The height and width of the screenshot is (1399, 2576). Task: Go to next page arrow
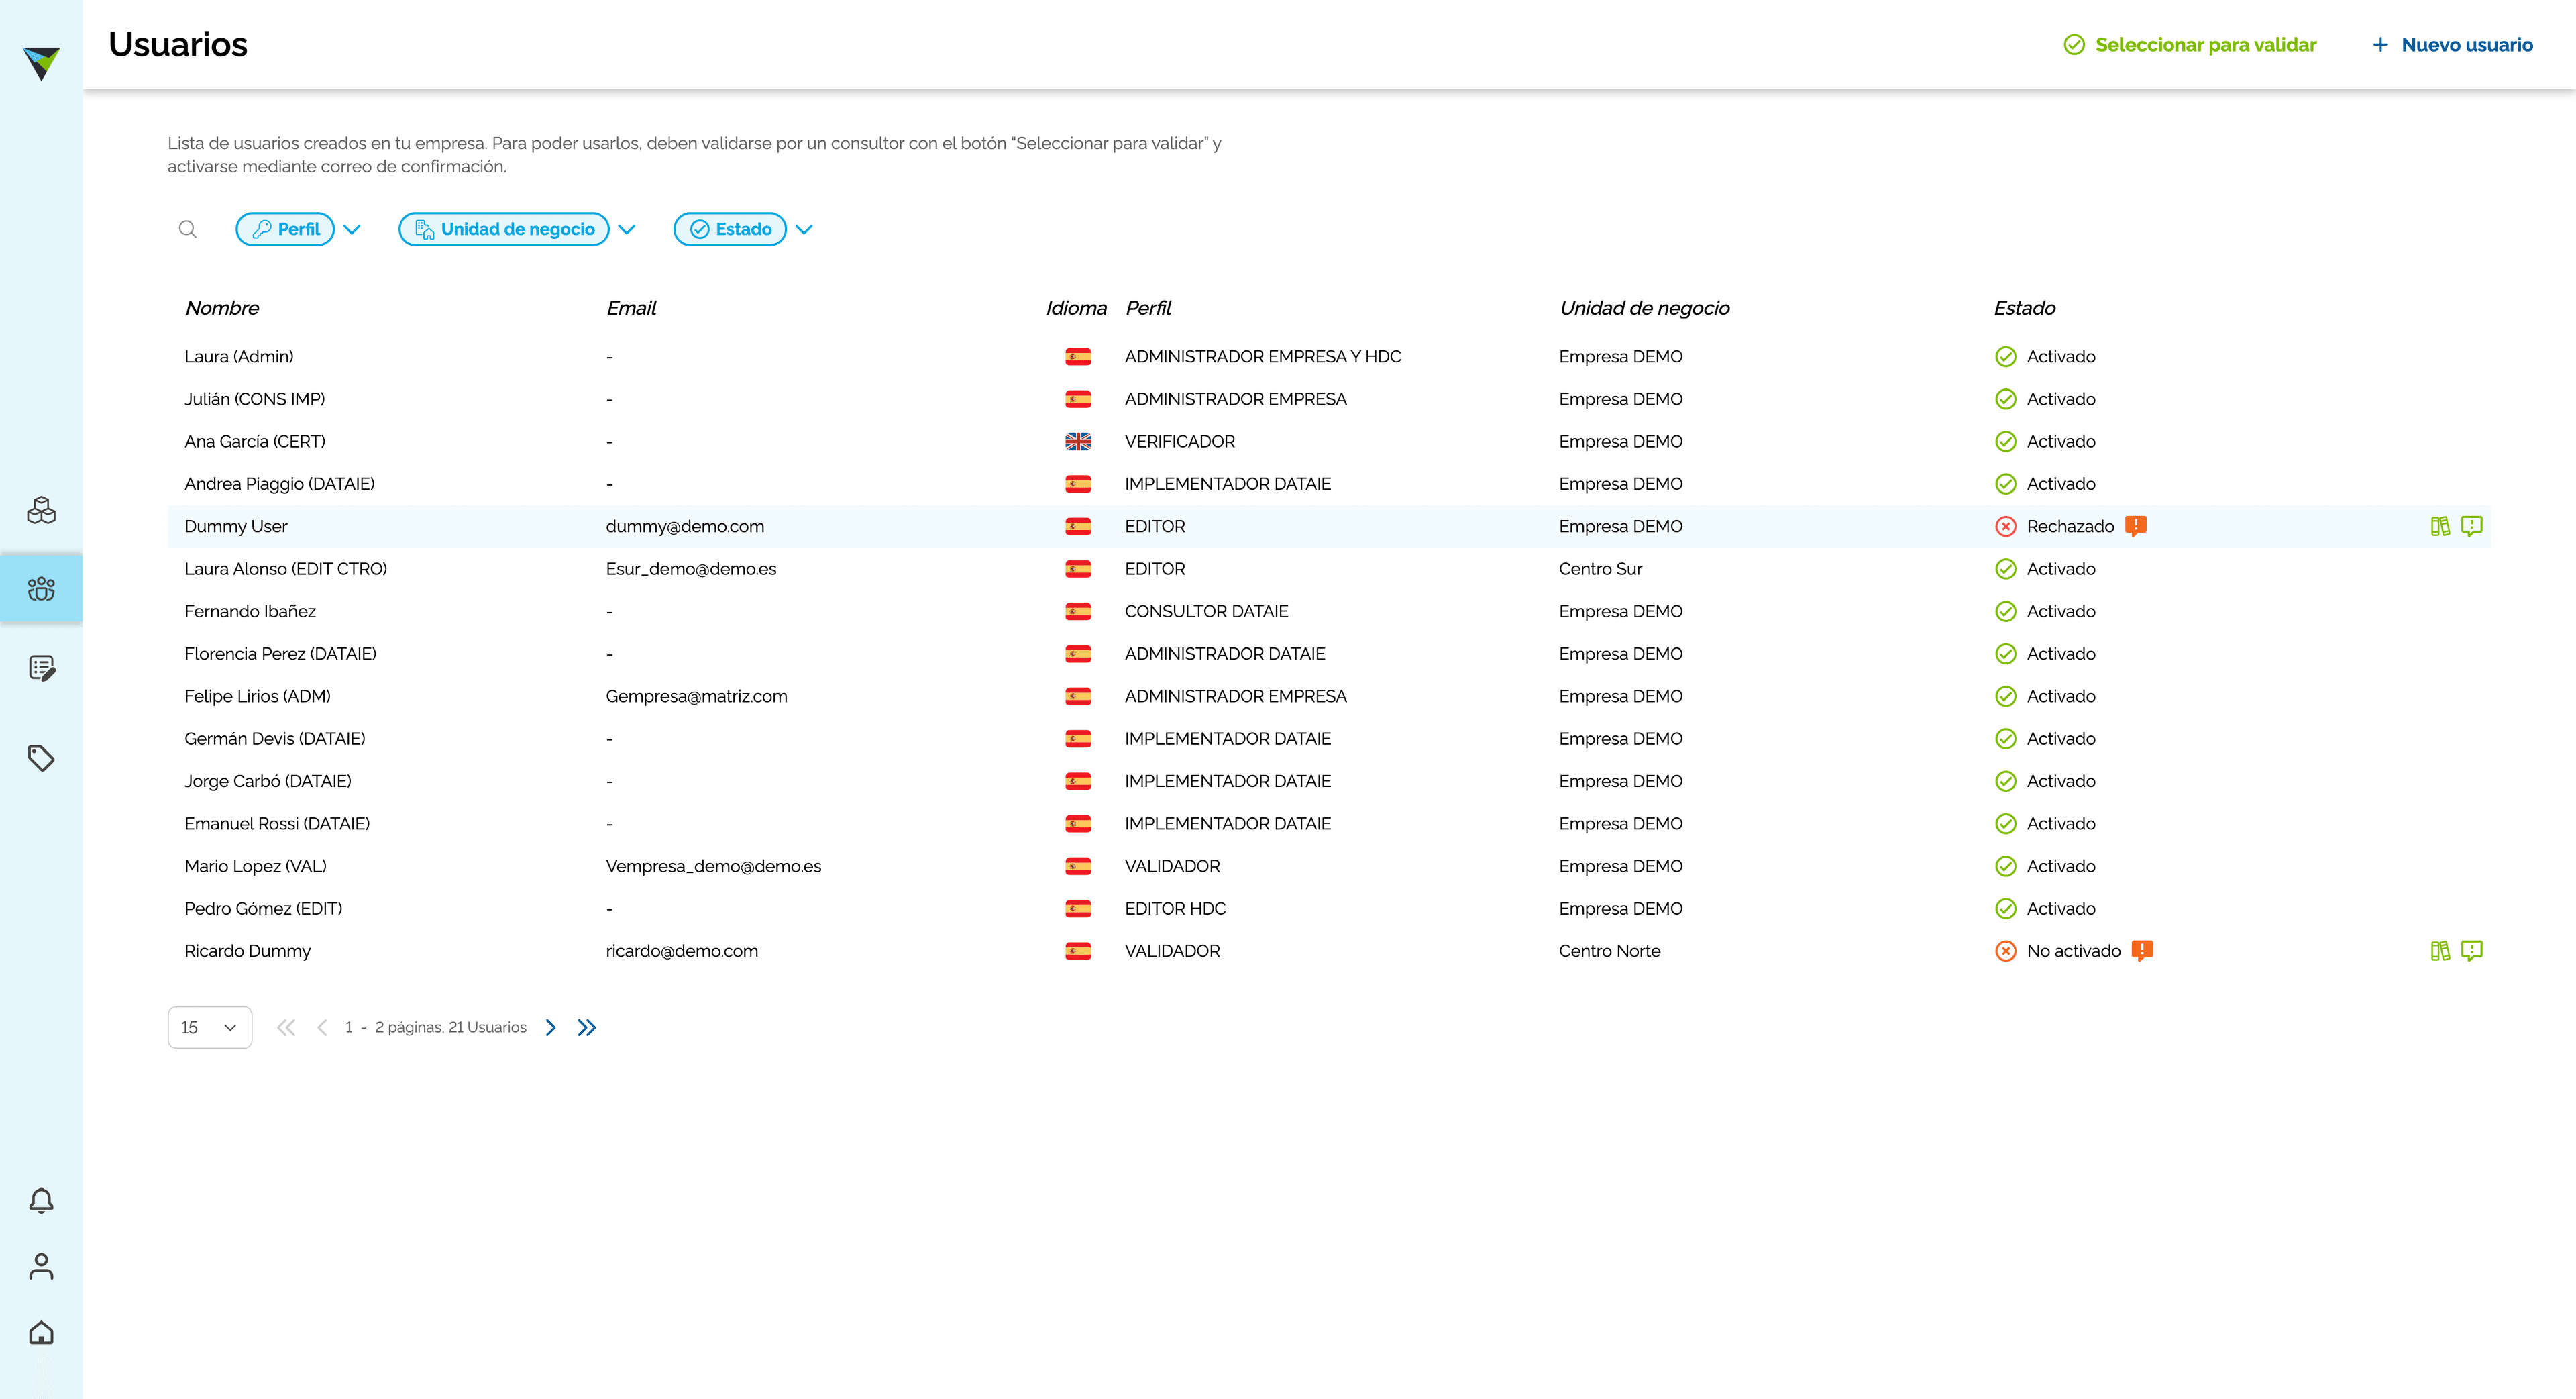pos(551,1027)
